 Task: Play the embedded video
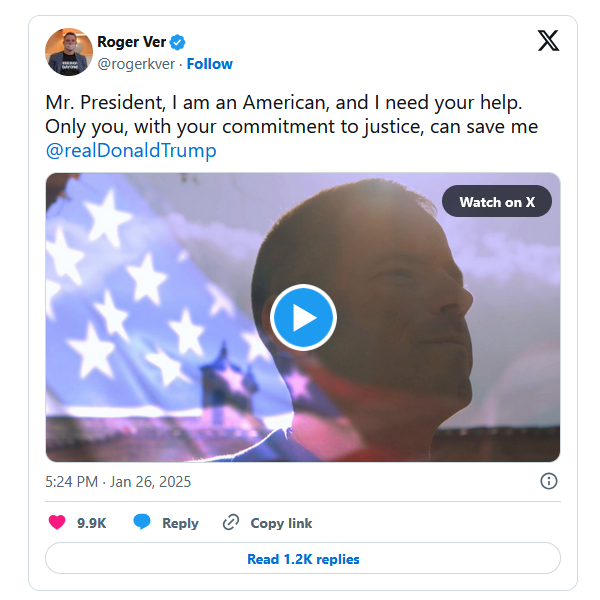coord(303,317)
